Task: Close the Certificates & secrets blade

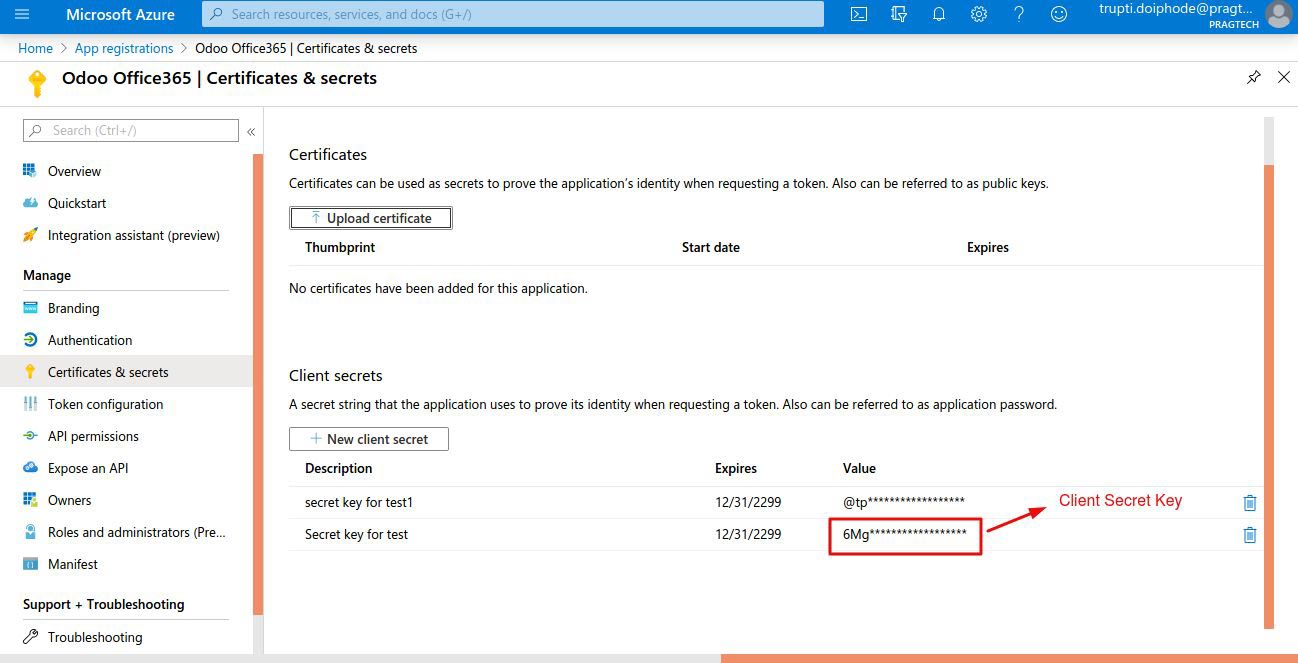Action: [x=1284, y=77]
